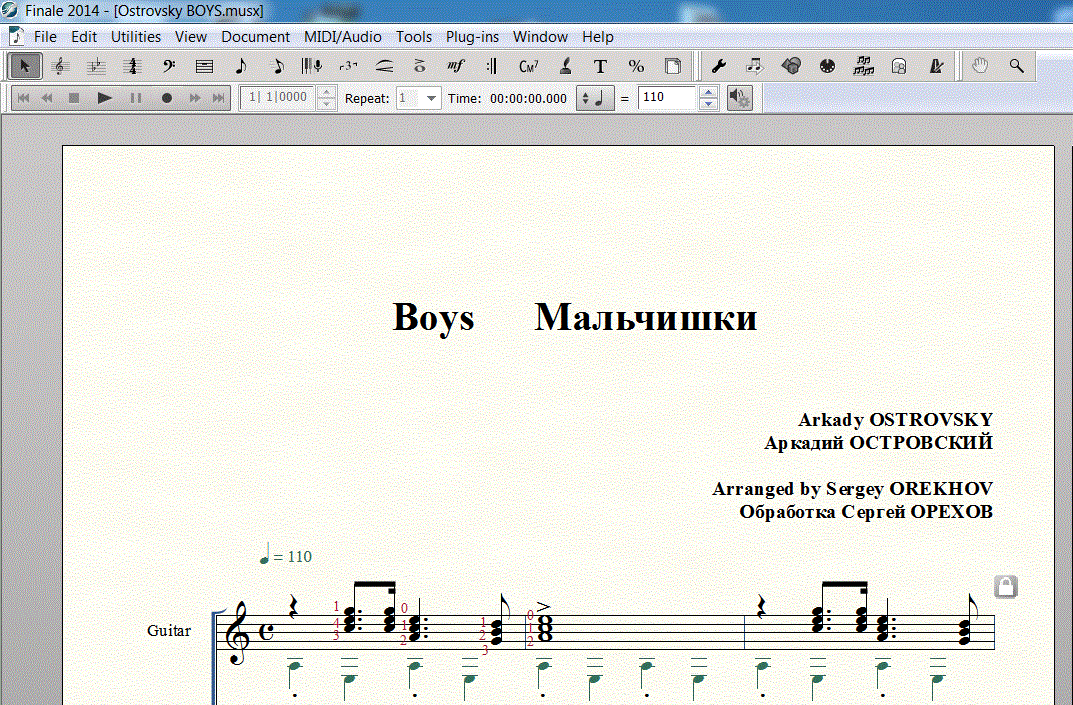Open the Repeat count dropdown
Screen dimensions: 1073x705
pyautogui.click(x=431, y=98)
